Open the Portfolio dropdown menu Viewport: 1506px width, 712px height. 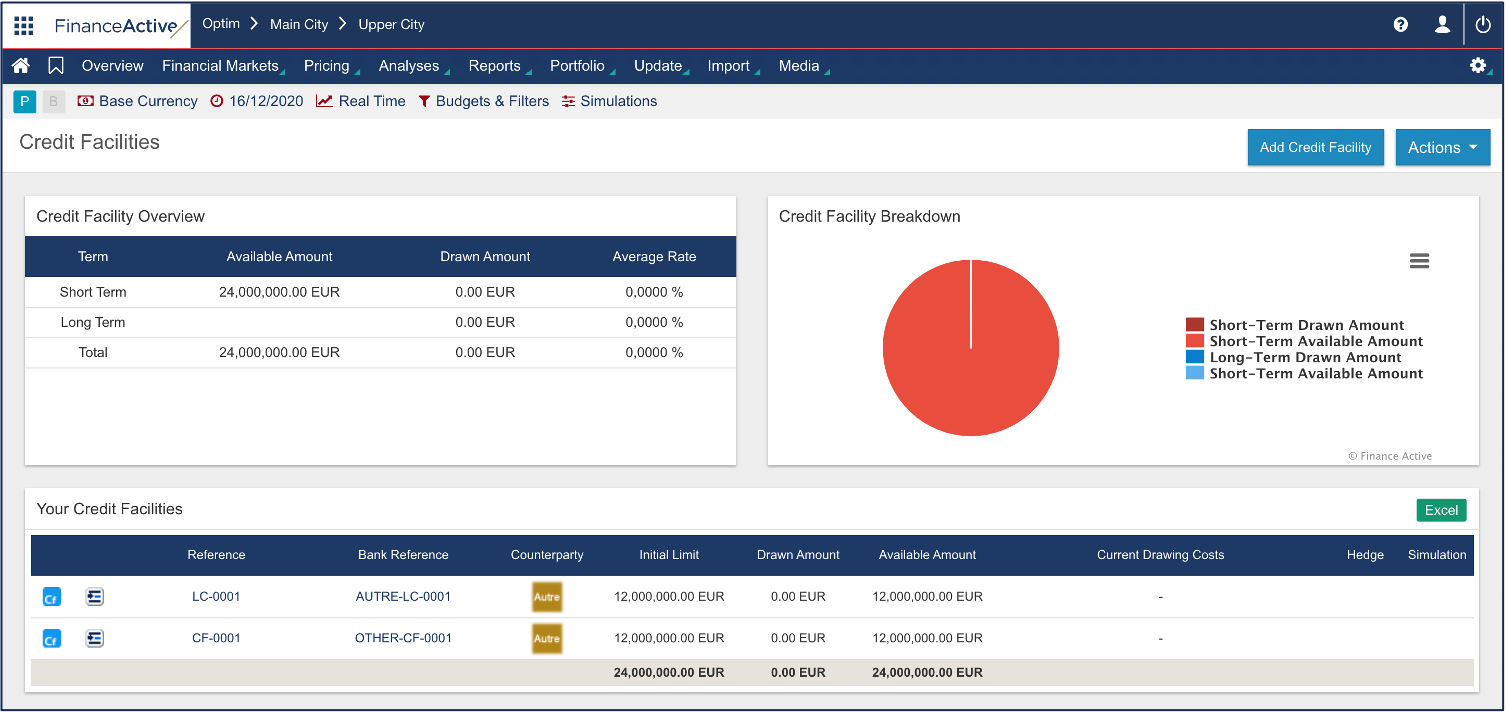577,66
